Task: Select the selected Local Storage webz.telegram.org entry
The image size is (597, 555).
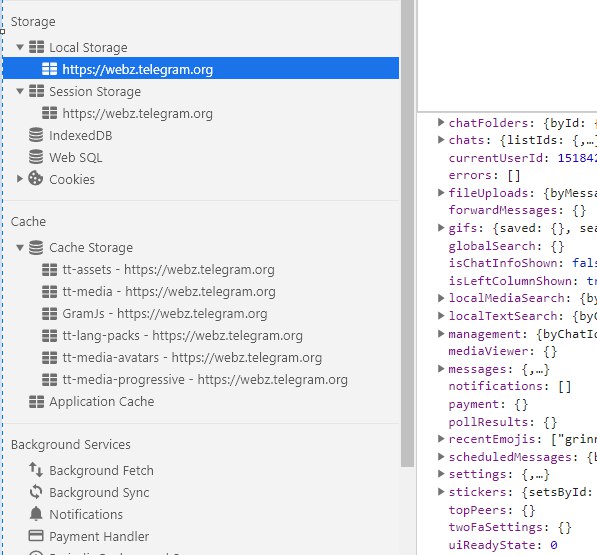Action: (201, 69)
